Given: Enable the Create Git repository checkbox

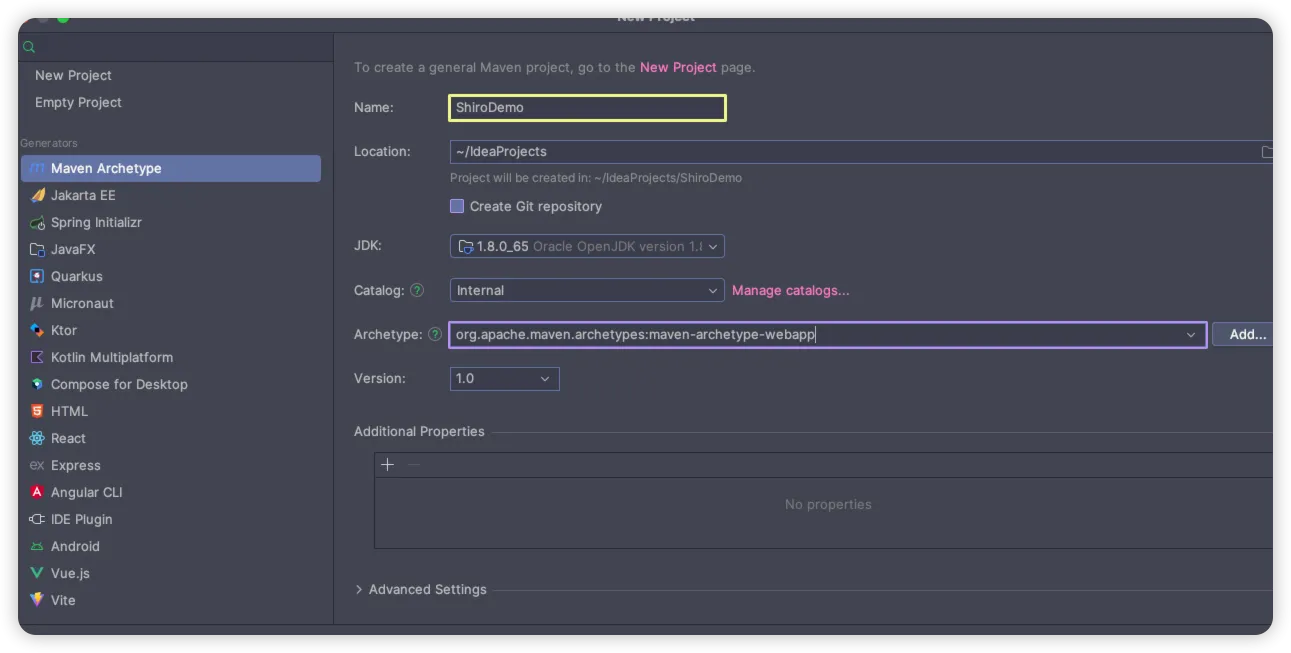Looking at the screenshot, I should tap(457, 207).
